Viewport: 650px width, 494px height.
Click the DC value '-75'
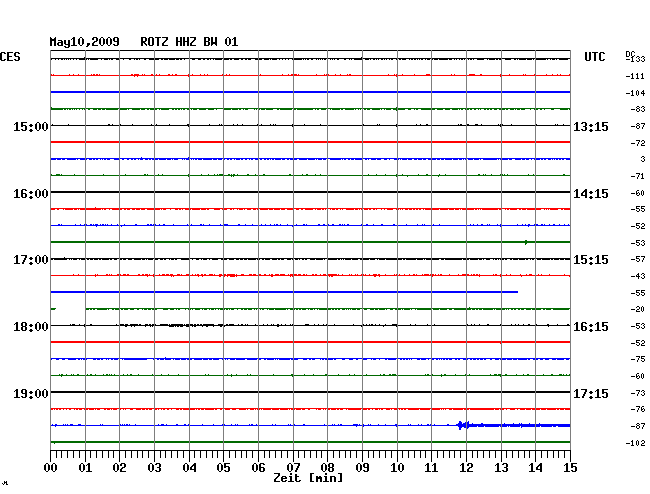(638, 359)
